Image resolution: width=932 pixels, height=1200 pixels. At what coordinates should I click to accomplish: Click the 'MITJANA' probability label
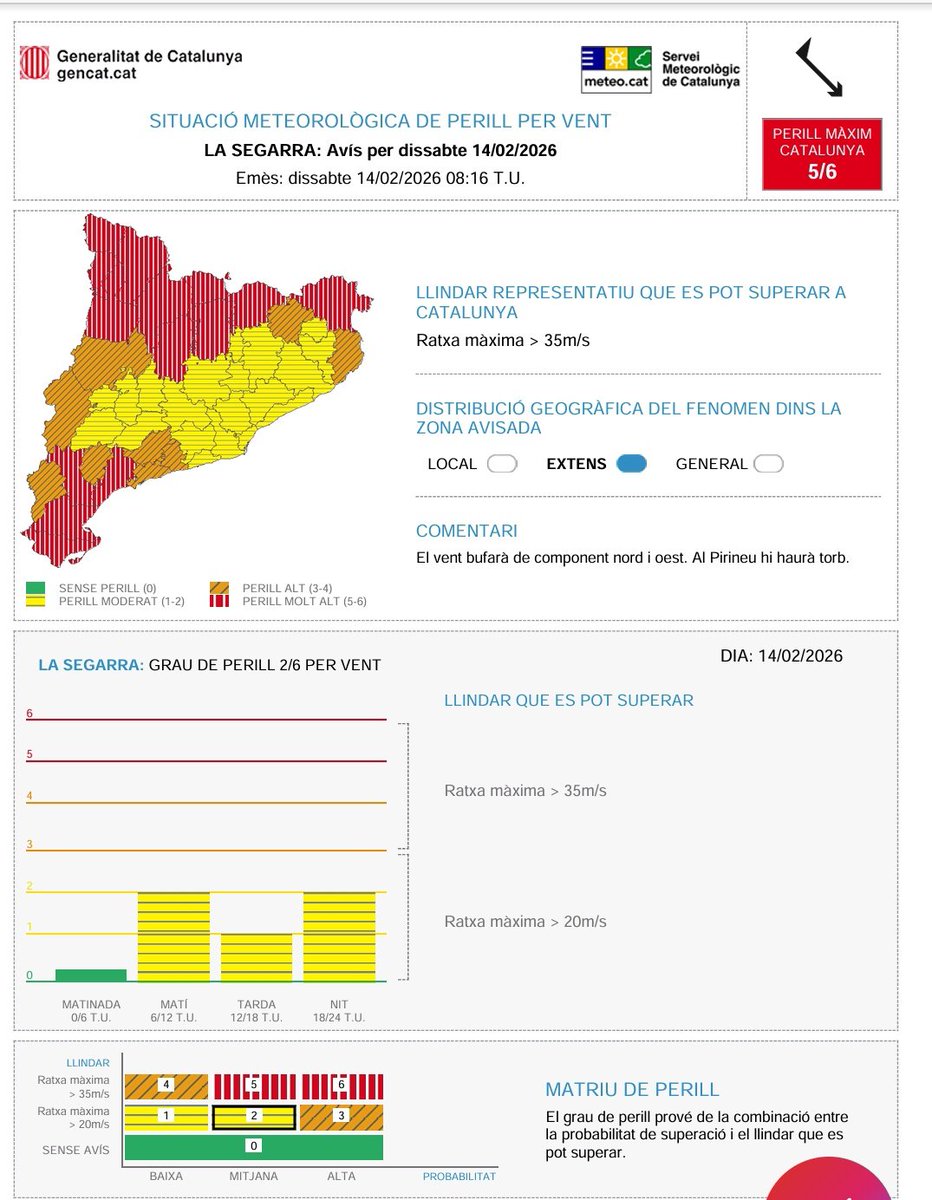point(253,1177)
